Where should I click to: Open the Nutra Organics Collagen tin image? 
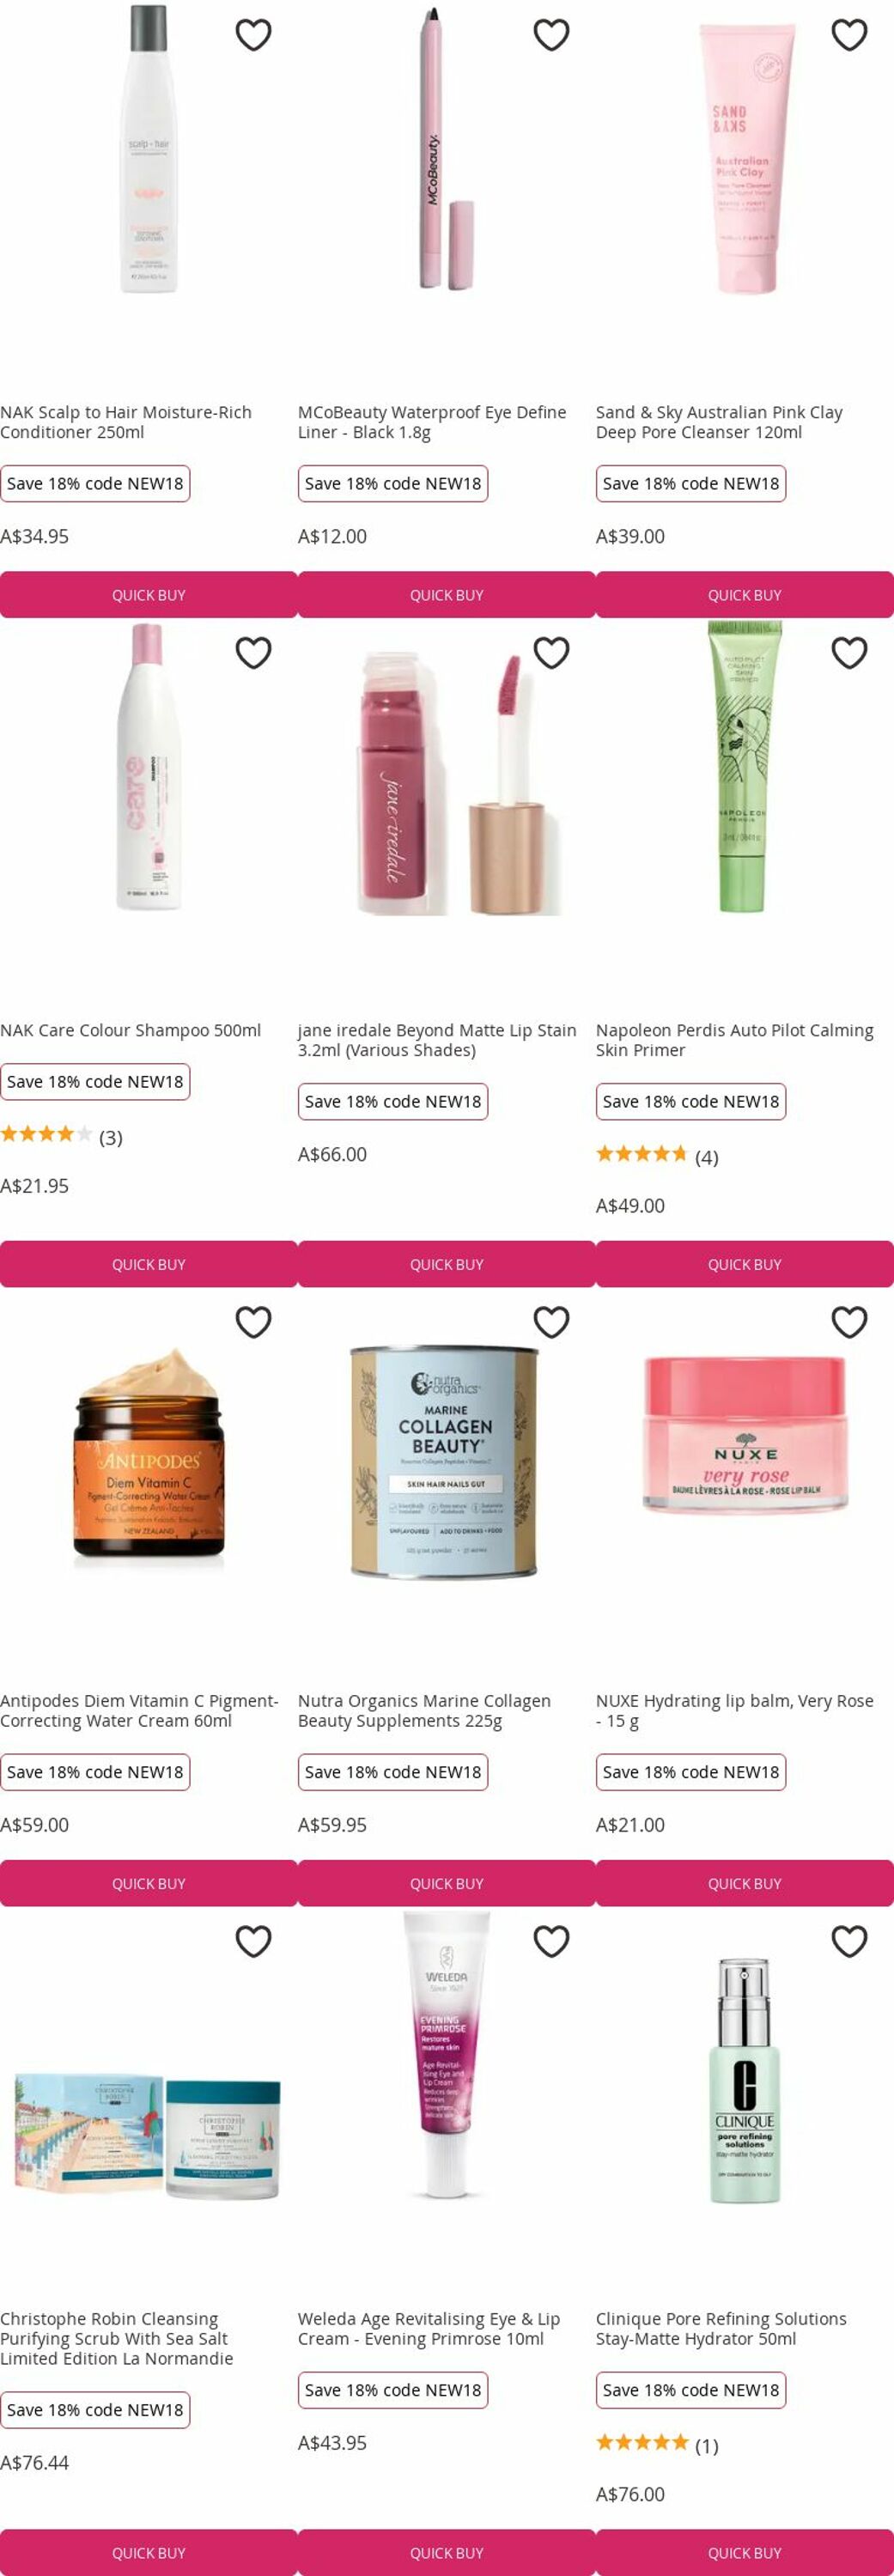coord(445,1462)
